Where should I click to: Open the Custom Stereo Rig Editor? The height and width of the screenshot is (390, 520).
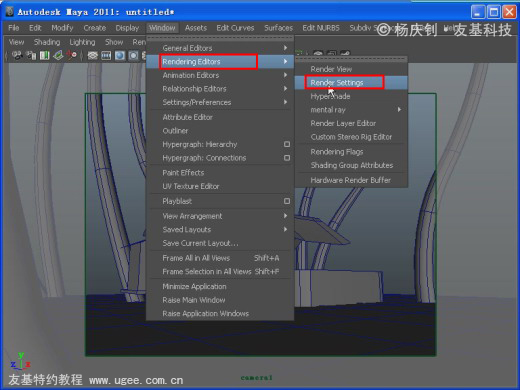[x=351, y=137]
